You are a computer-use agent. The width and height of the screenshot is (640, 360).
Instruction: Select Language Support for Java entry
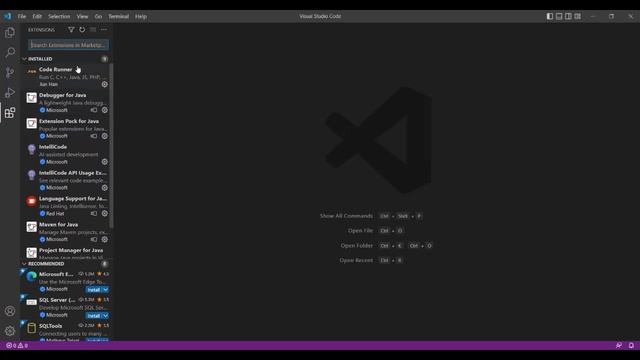(65, 206)
